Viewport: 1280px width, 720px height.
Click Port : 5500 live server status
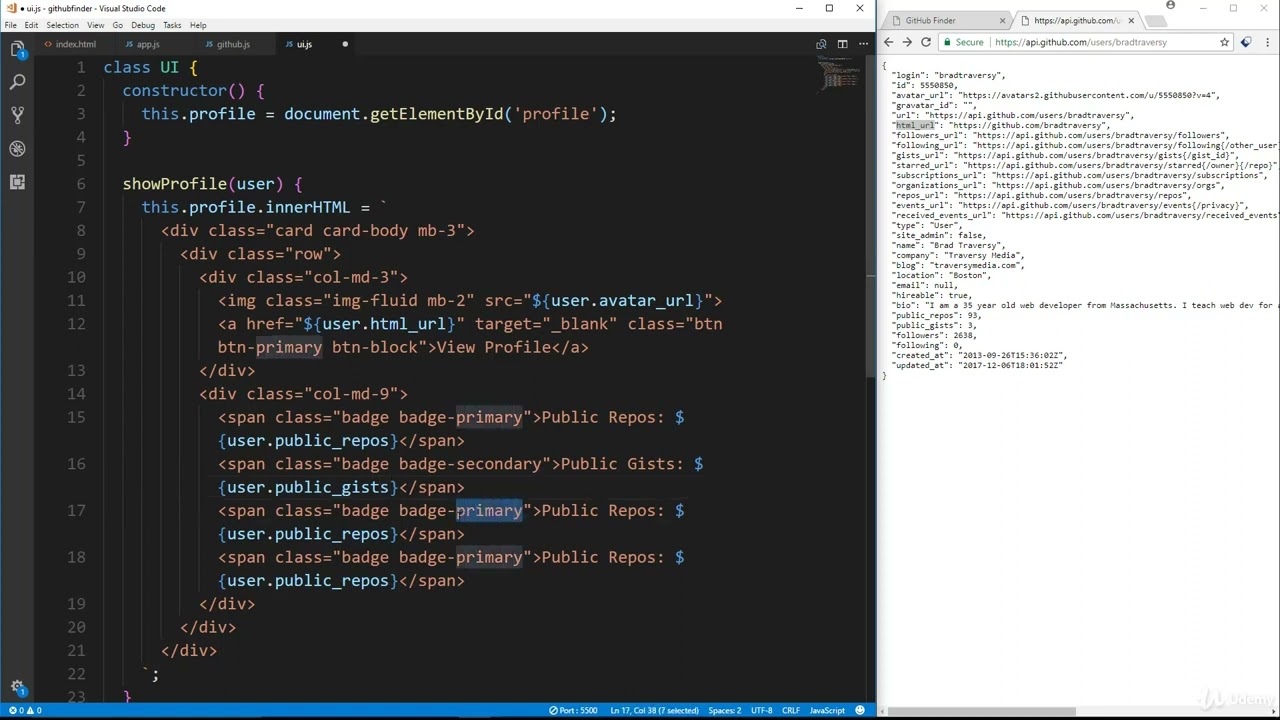coord(573,710)
